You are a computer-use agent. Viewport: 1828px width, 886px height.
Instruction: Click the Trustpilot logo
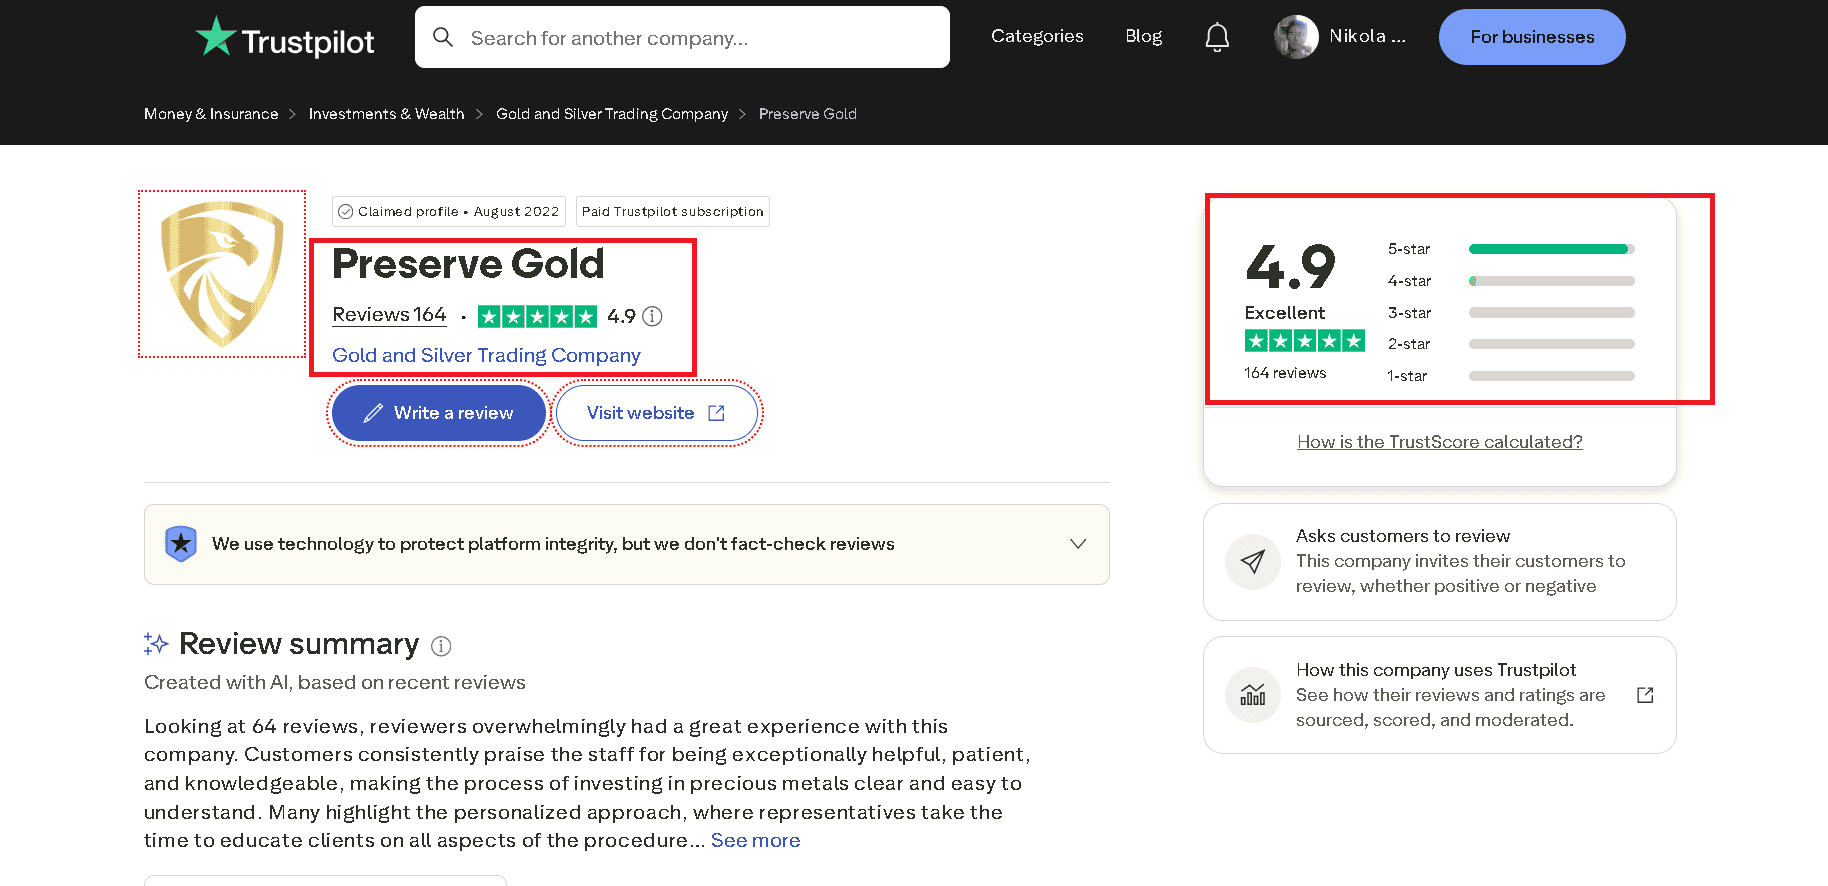coord(285,38)
